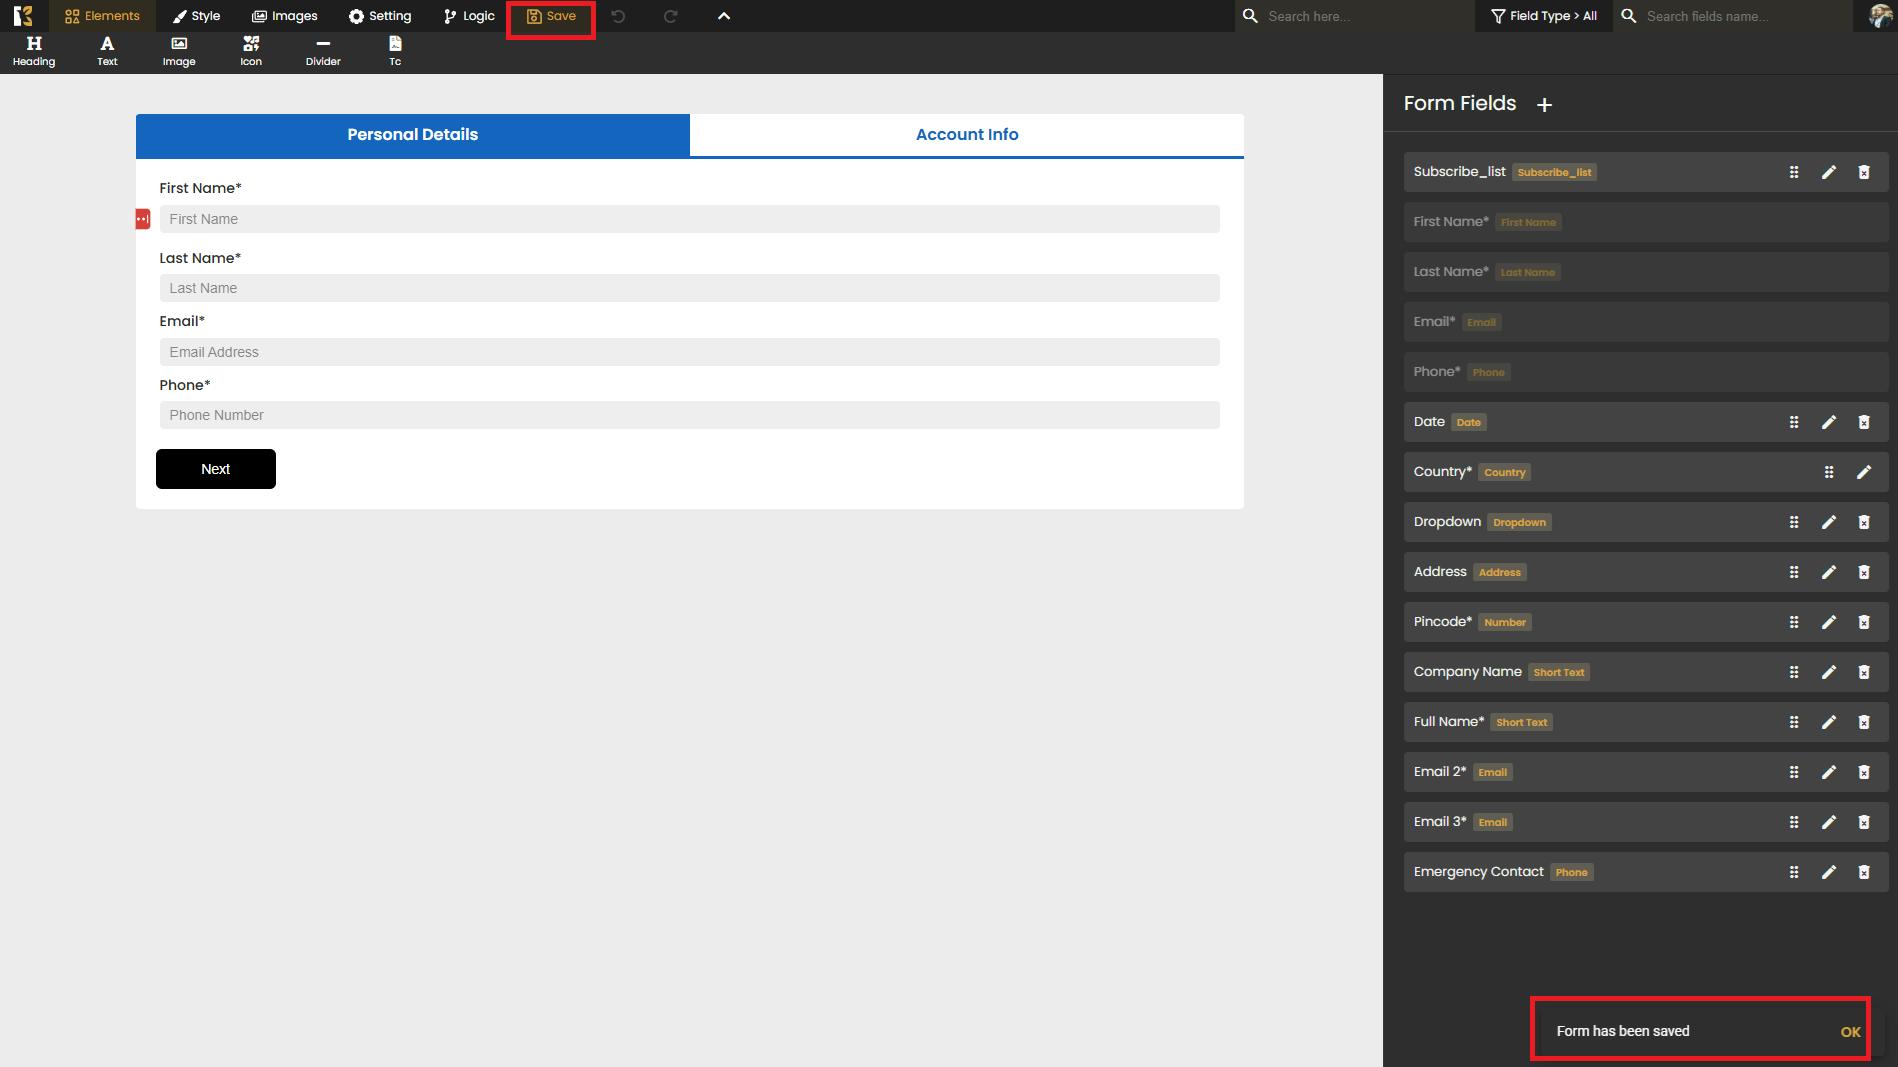Image resolution: width=1898 pixels, height=1067 pixels.
Task: Open the Logic menu
Action: click(x=469, y=16)
